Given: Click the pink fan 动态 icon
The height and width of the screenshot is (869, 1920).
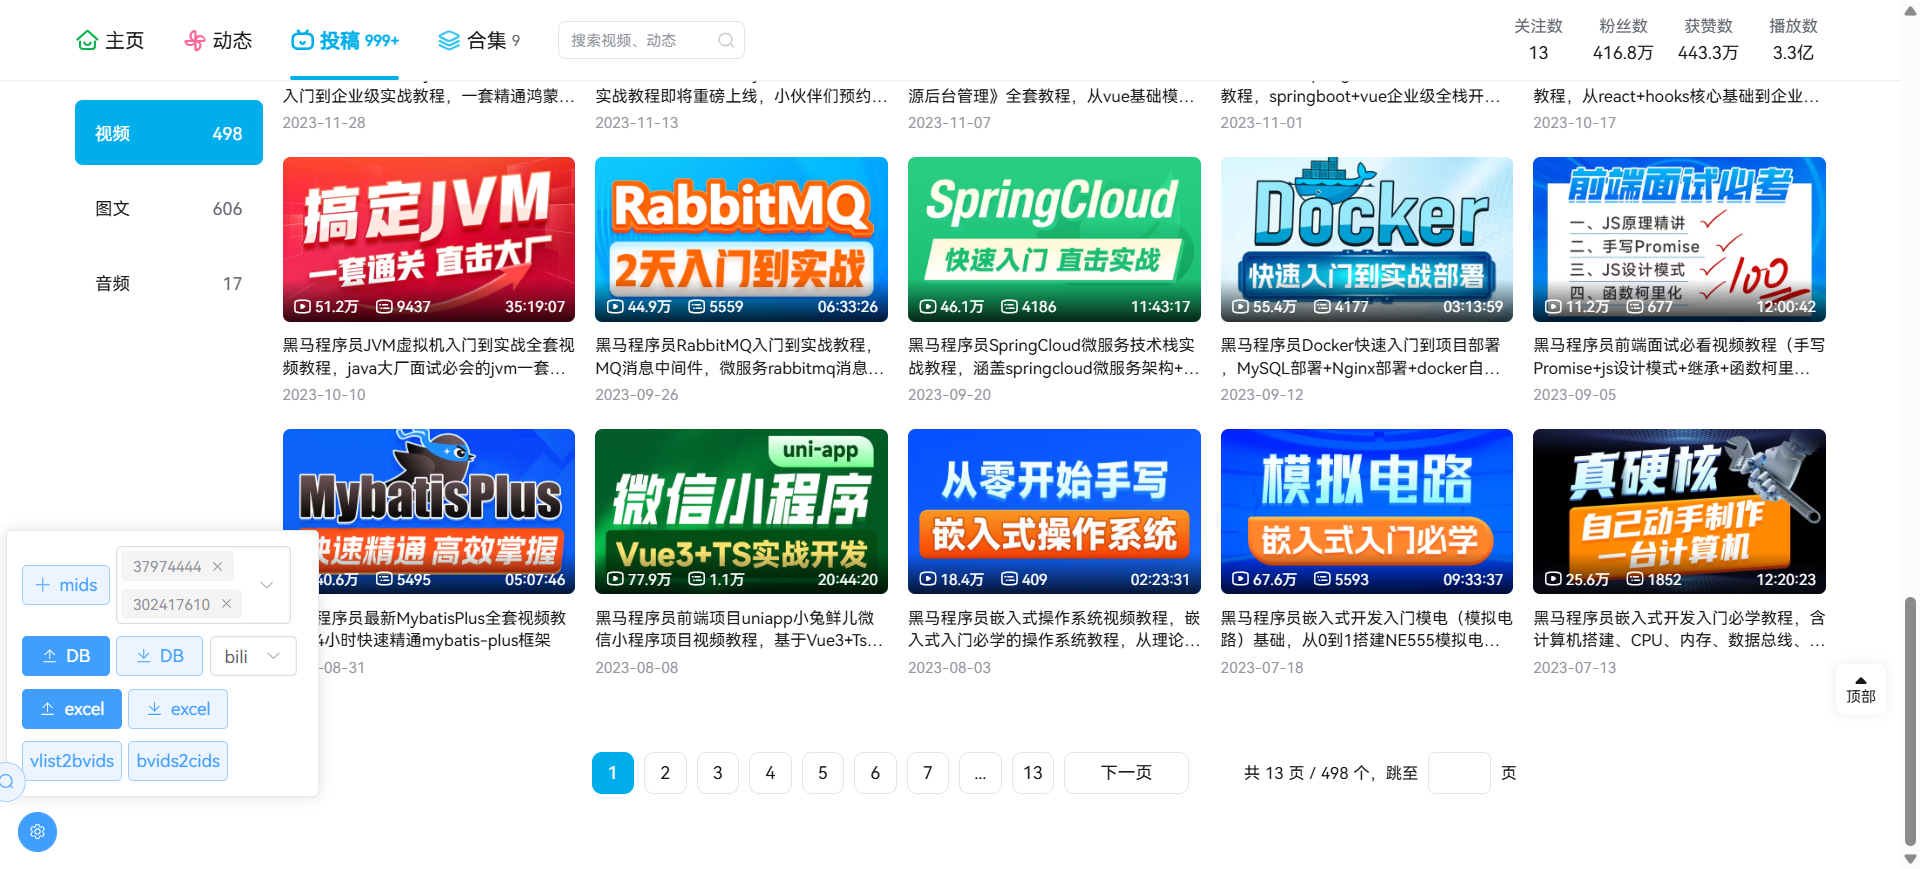Looking at the screenshot, I should [x=195, y=40].
